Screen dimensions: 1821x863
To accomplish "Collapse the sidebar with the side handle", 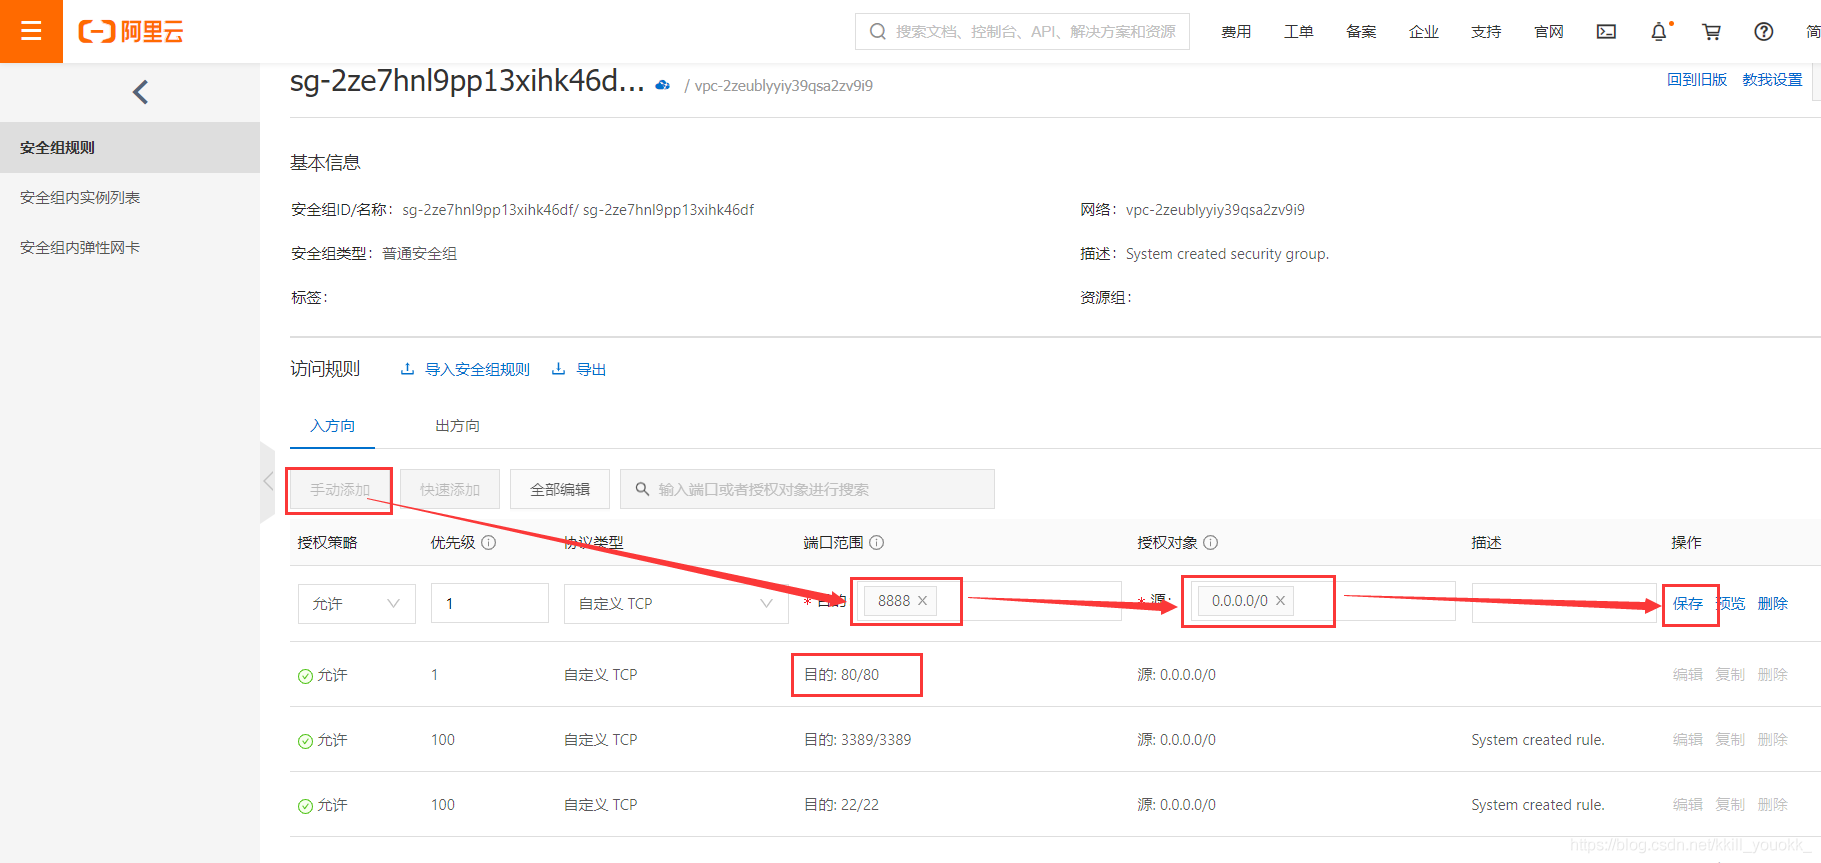I will 267,482.
